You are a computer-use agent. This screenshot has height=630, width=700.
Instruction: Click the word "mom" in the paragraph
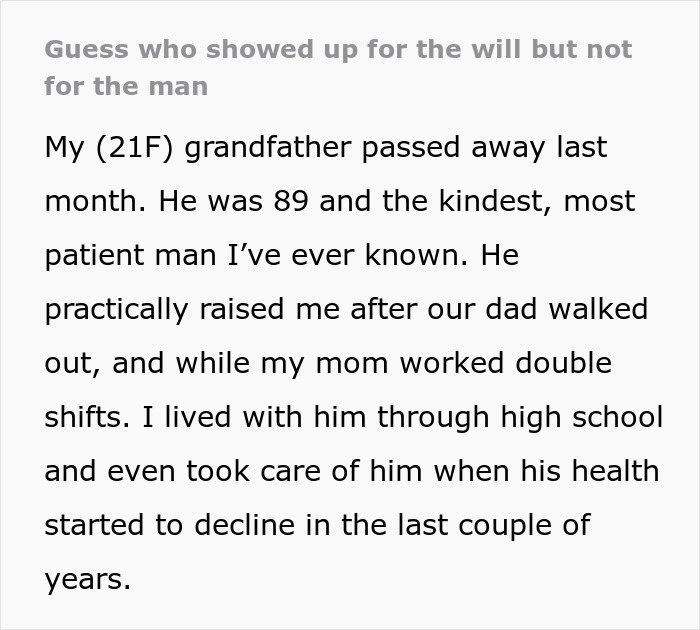click(352, 363)
